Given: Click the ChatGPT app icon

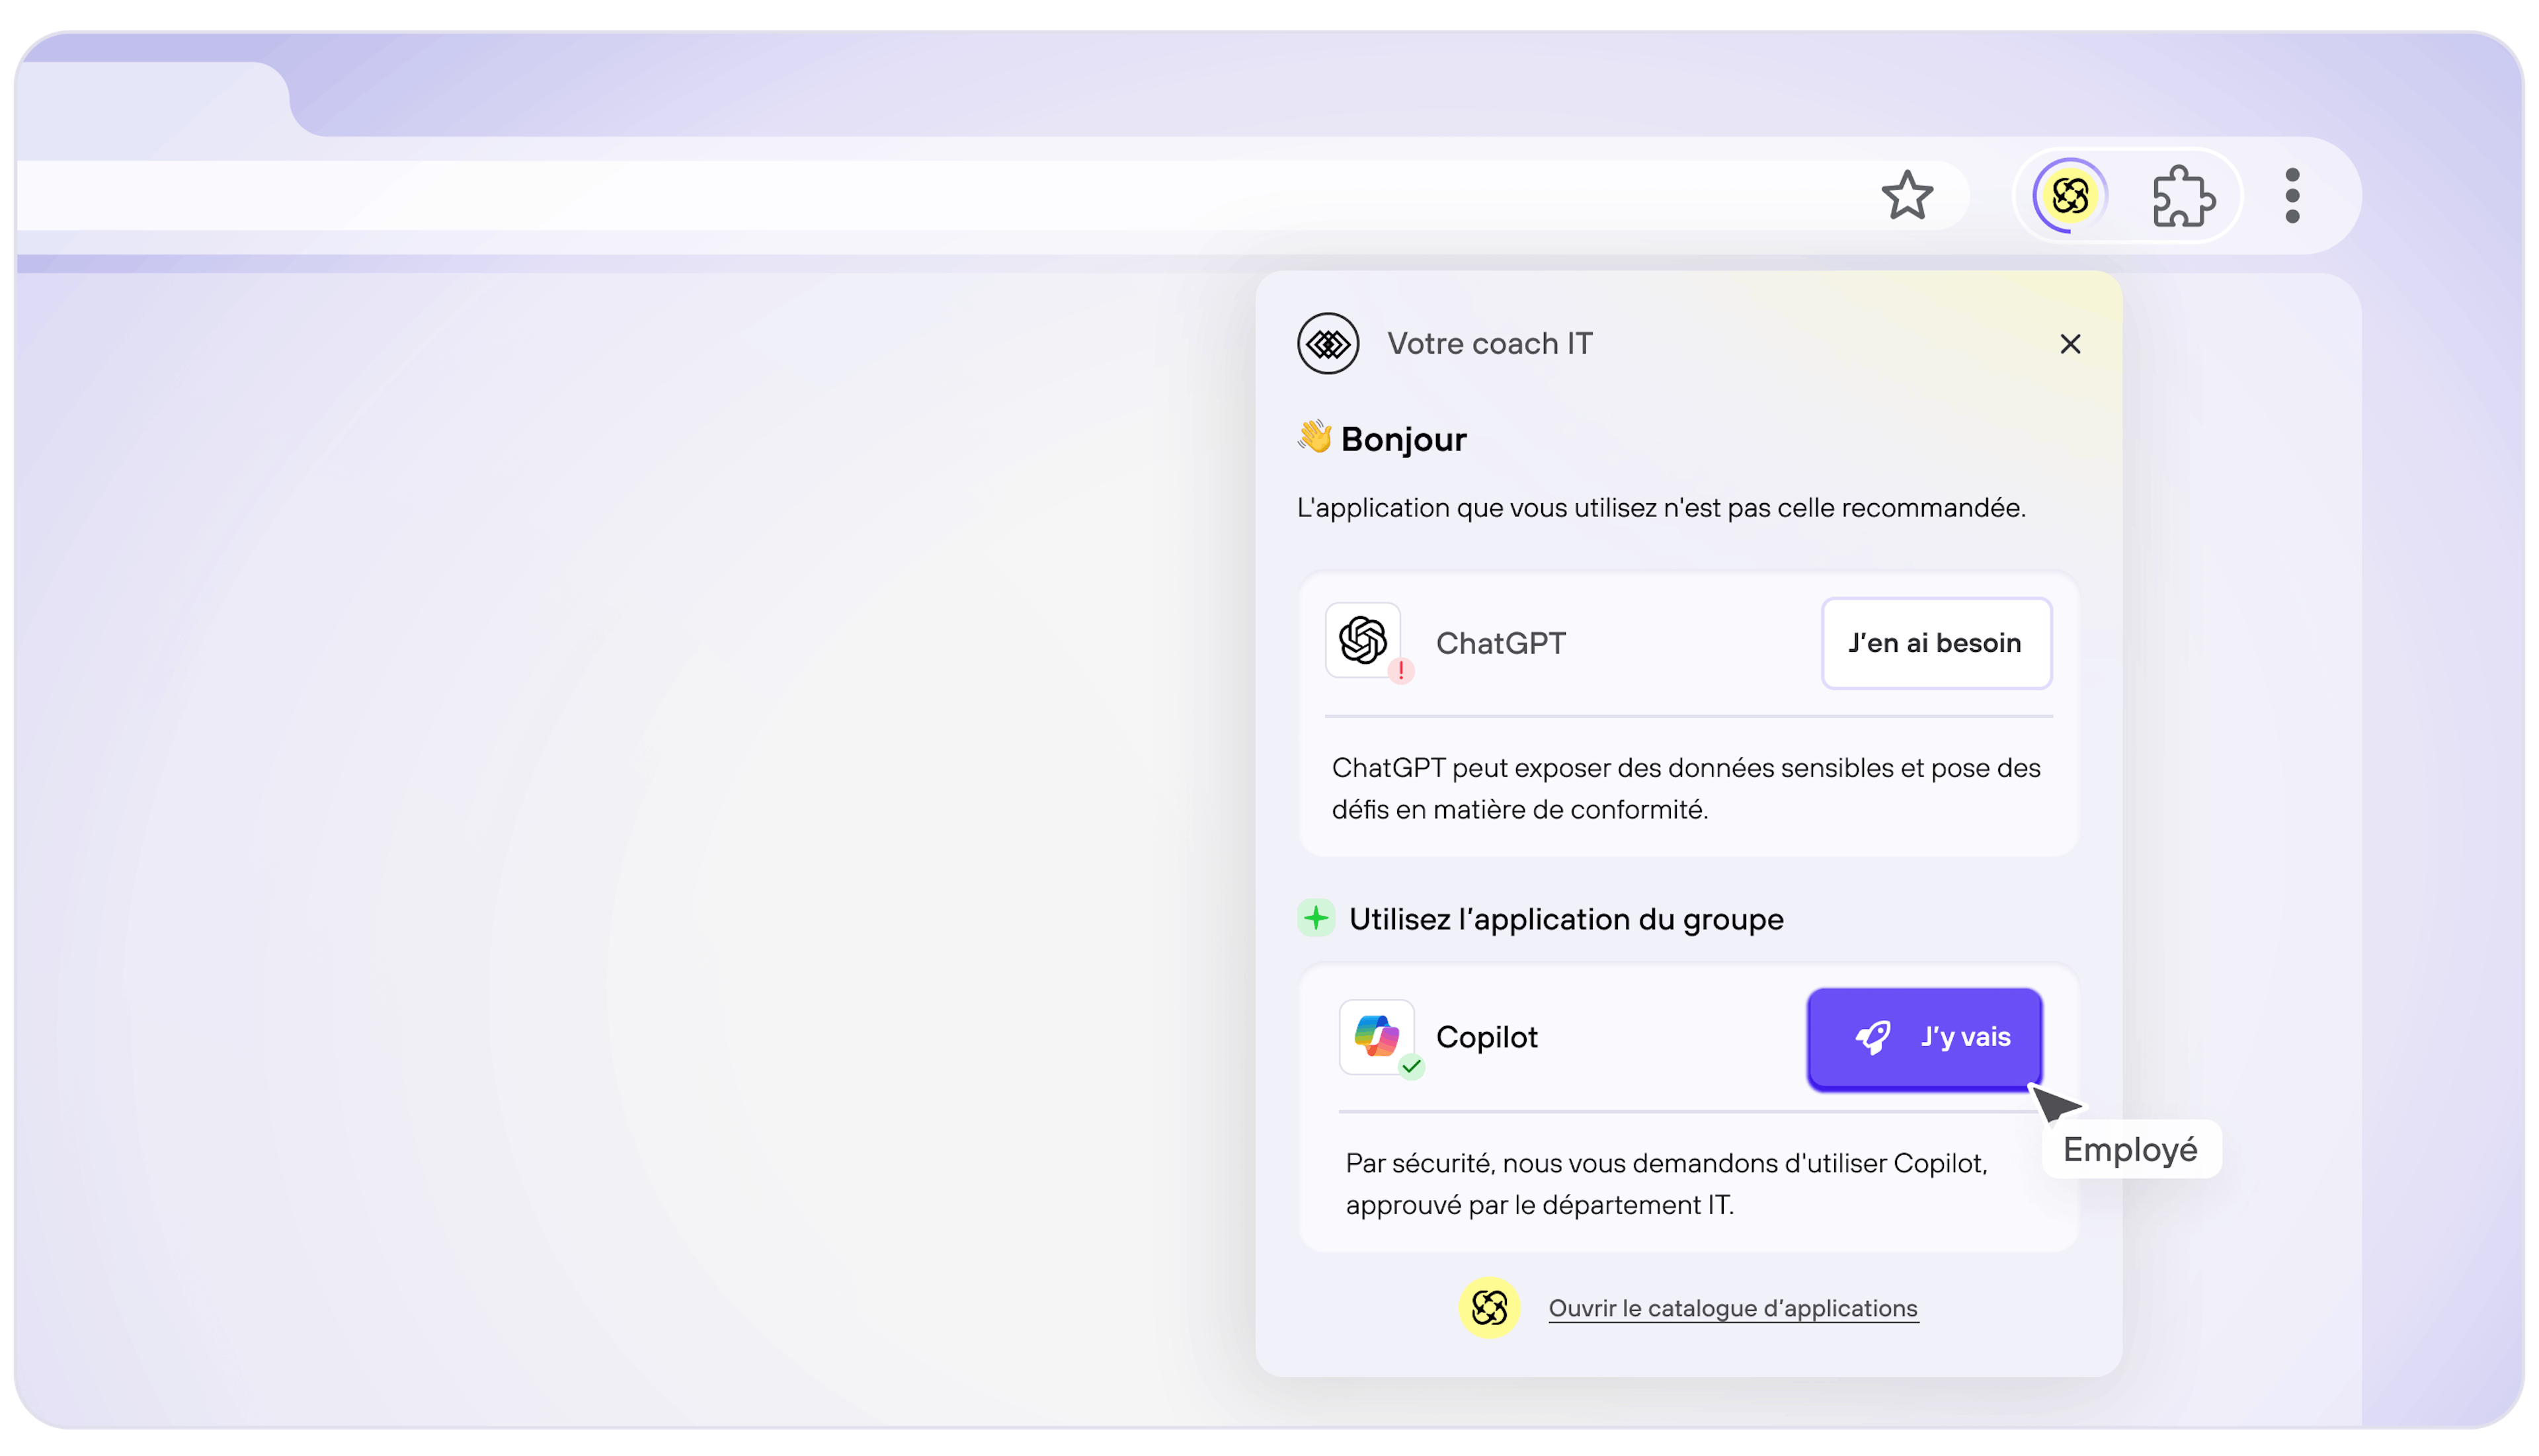Looking at the screenshot, I should (x=1362, y=640).
